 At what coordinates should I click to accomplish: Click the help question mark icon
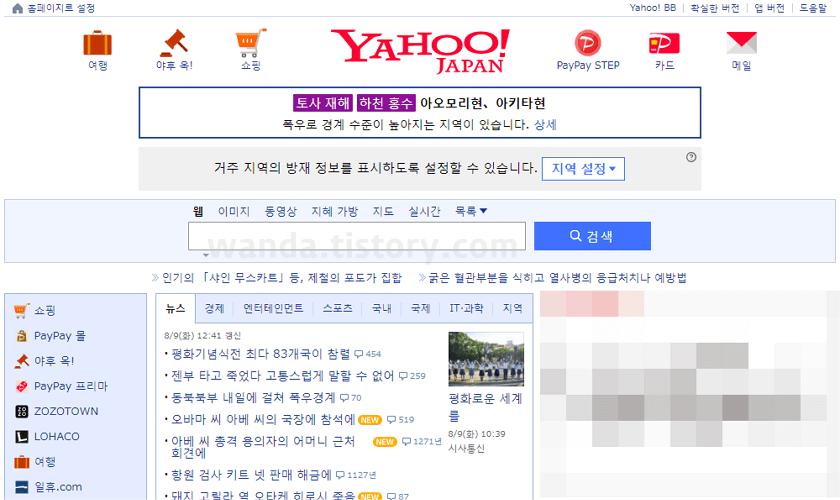coord(691,157)
